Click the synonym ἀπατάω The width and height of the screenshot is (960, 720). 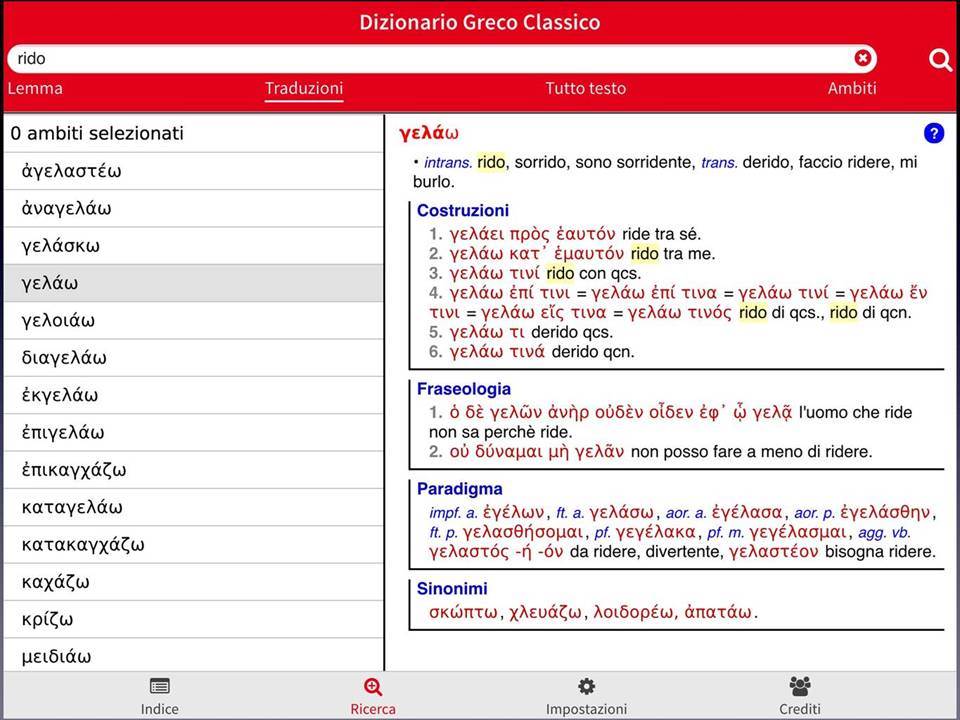click(718, 612)
